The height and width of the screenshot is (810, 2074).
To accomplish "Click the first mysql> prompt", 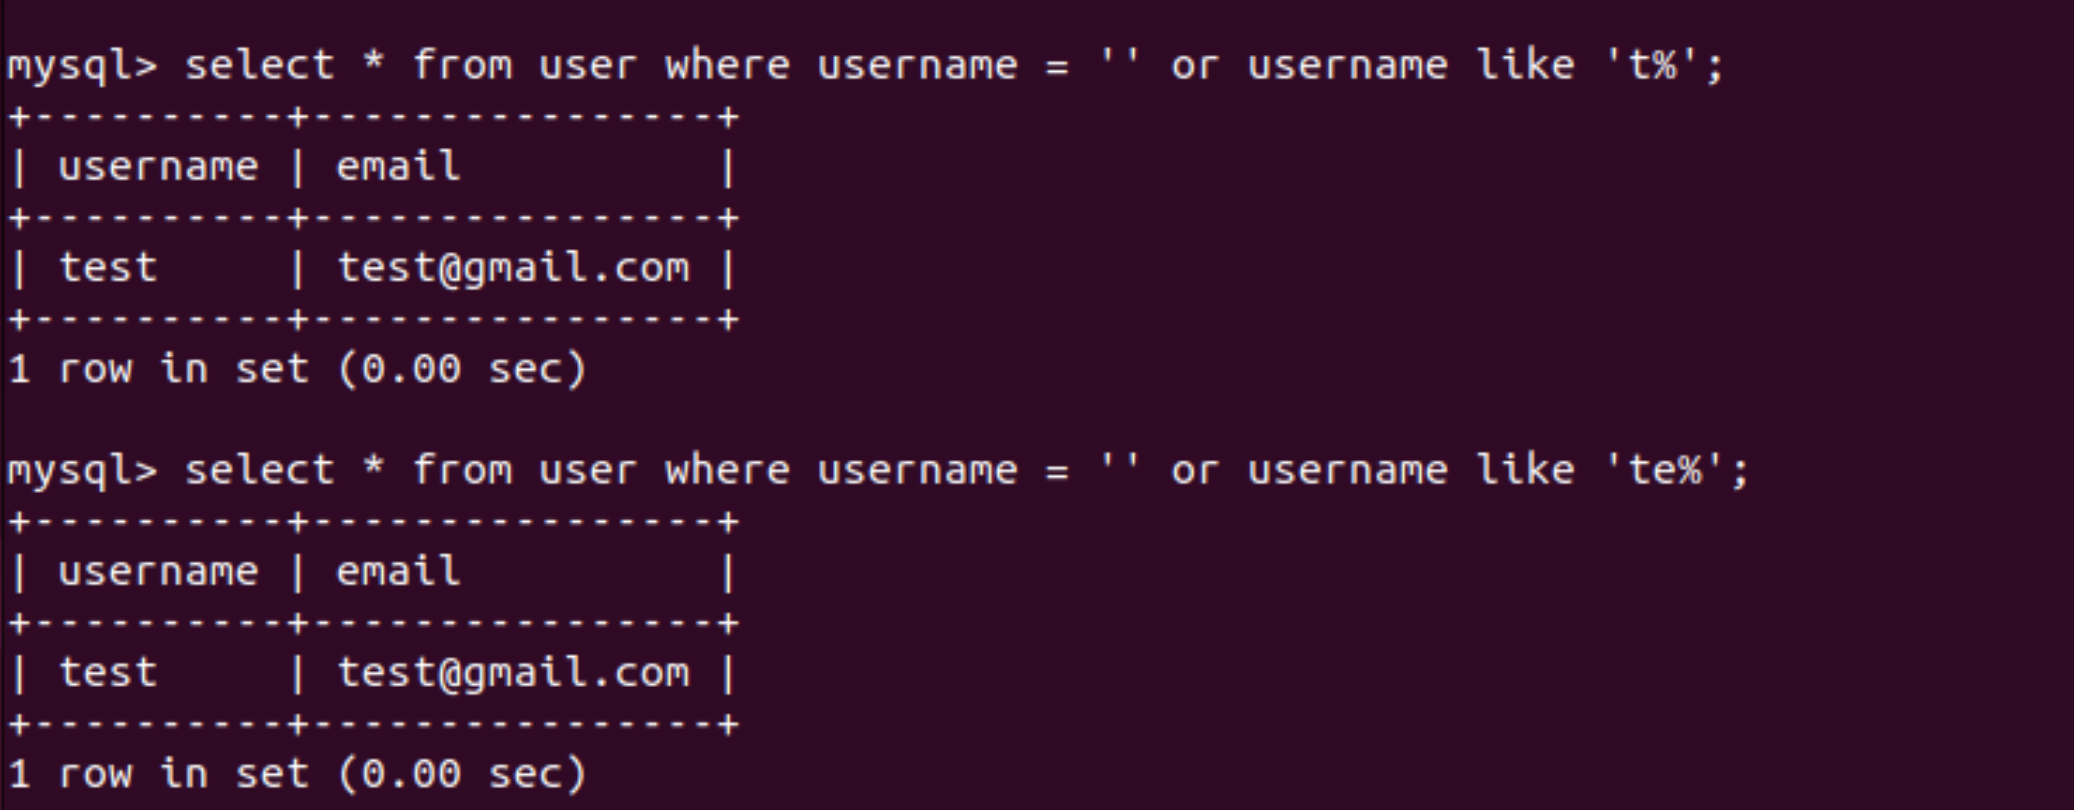I will (82, 68).
